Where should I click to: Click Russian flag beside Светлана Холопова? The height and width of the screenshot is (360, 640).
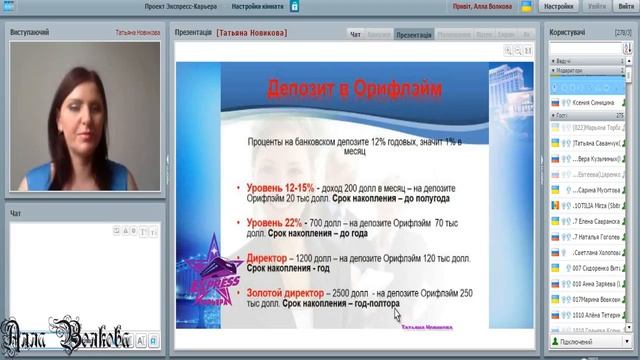click(555, 253)
